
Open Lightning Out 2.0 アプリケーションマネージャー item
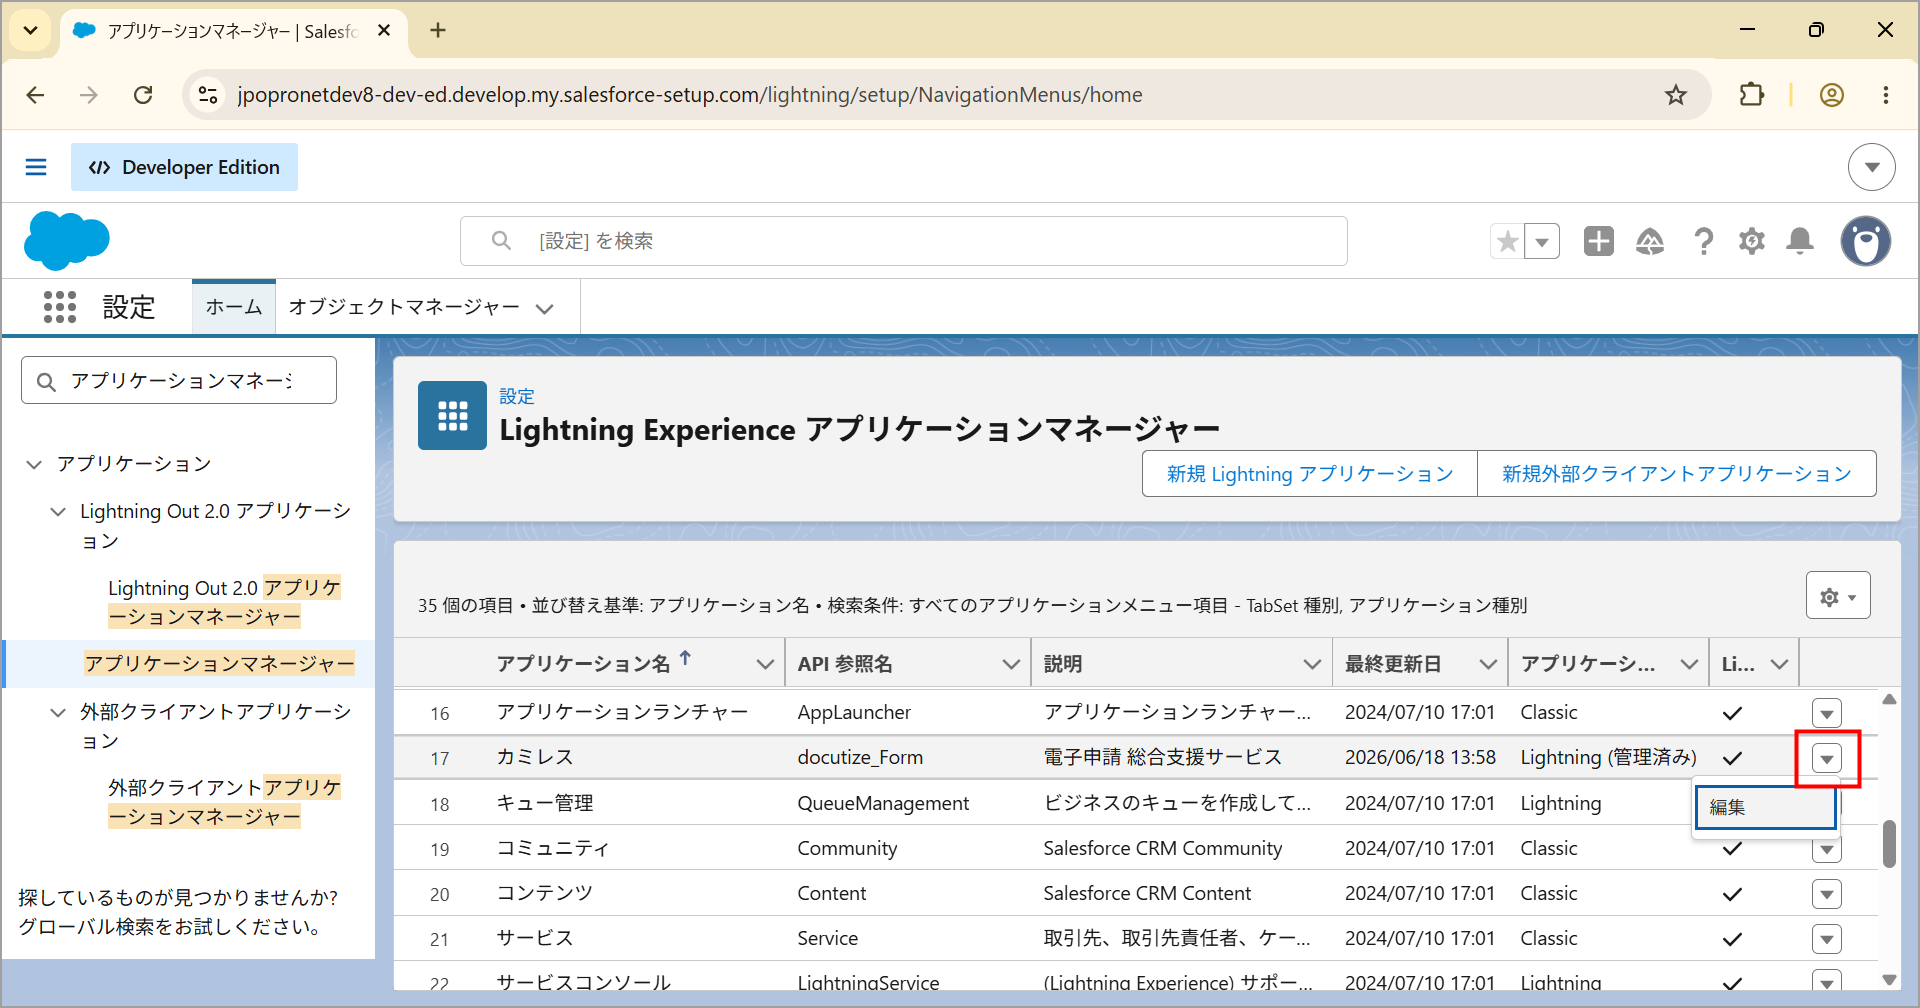[224, 602]
